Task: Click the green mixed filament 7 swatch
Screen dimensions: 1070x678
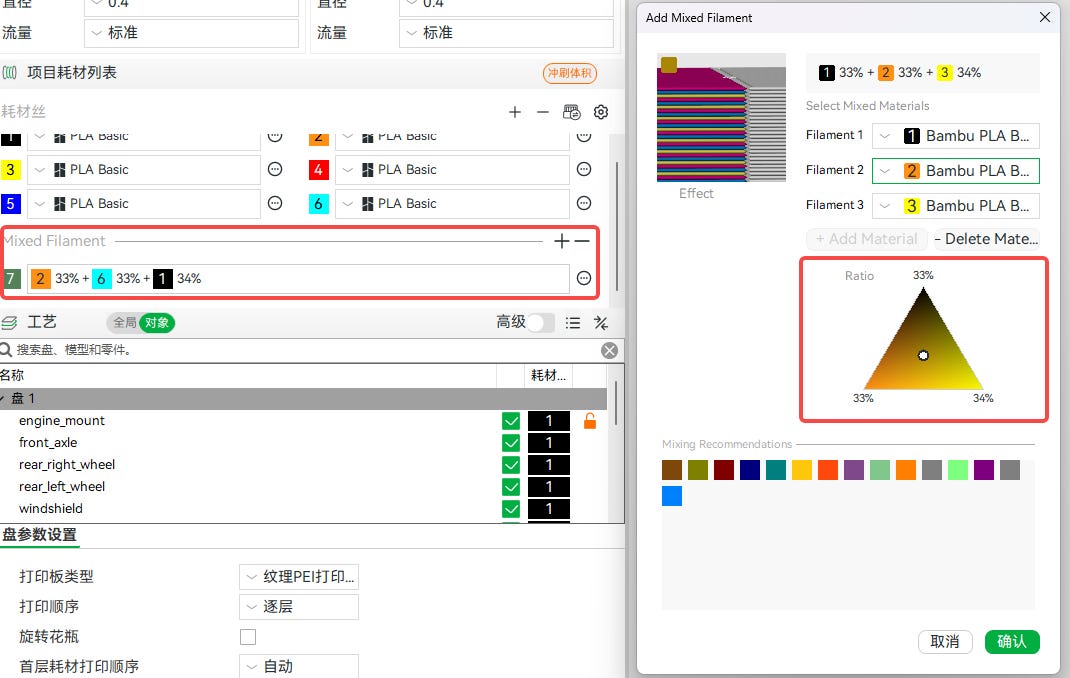Action: (x=11, y=278)
